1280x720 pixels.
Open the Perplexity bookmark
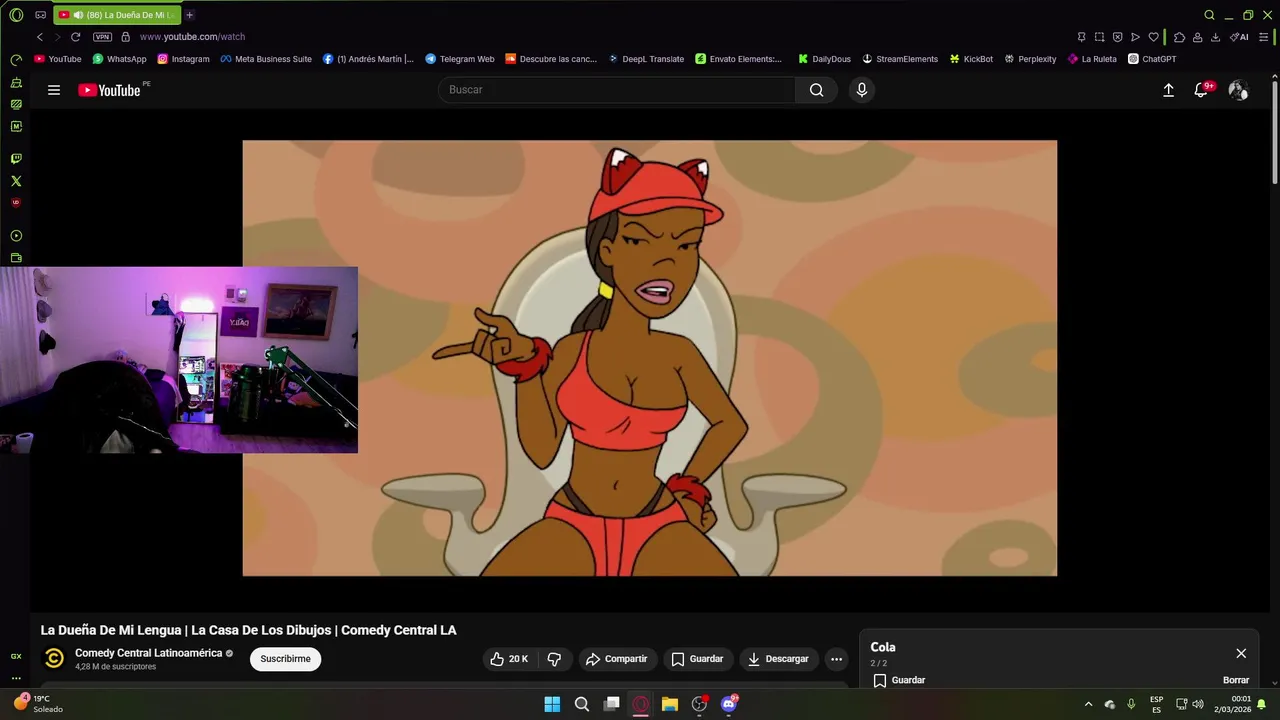1030,59
